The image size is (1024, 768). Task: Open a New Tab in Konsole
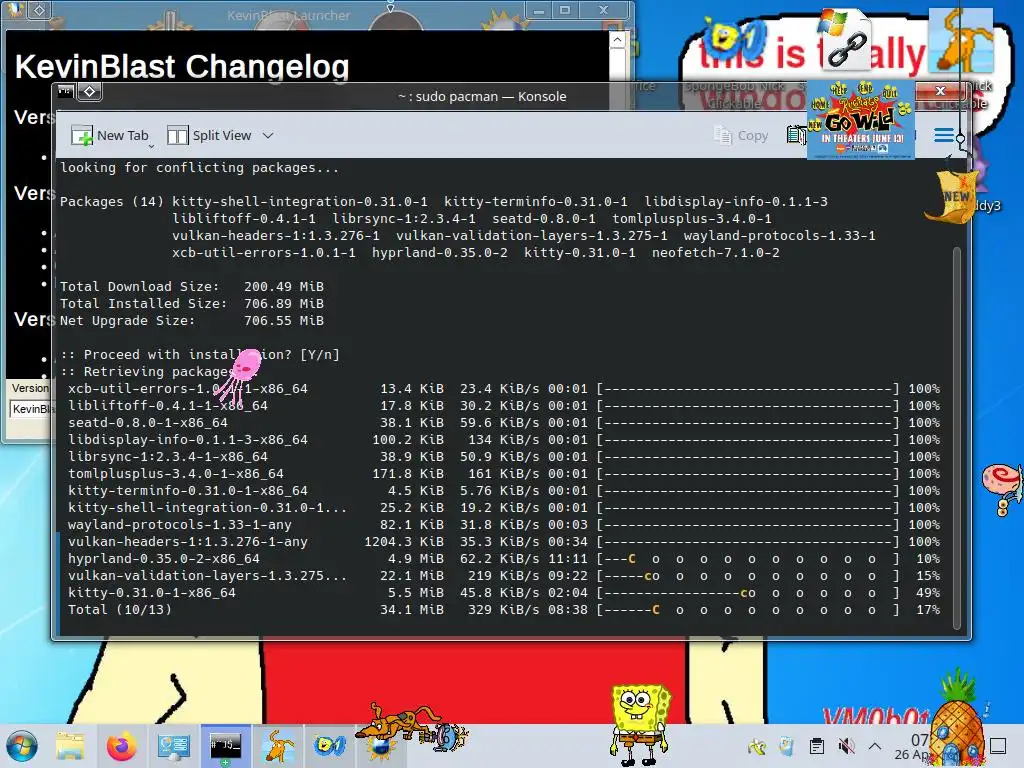(x=110, y=135)
